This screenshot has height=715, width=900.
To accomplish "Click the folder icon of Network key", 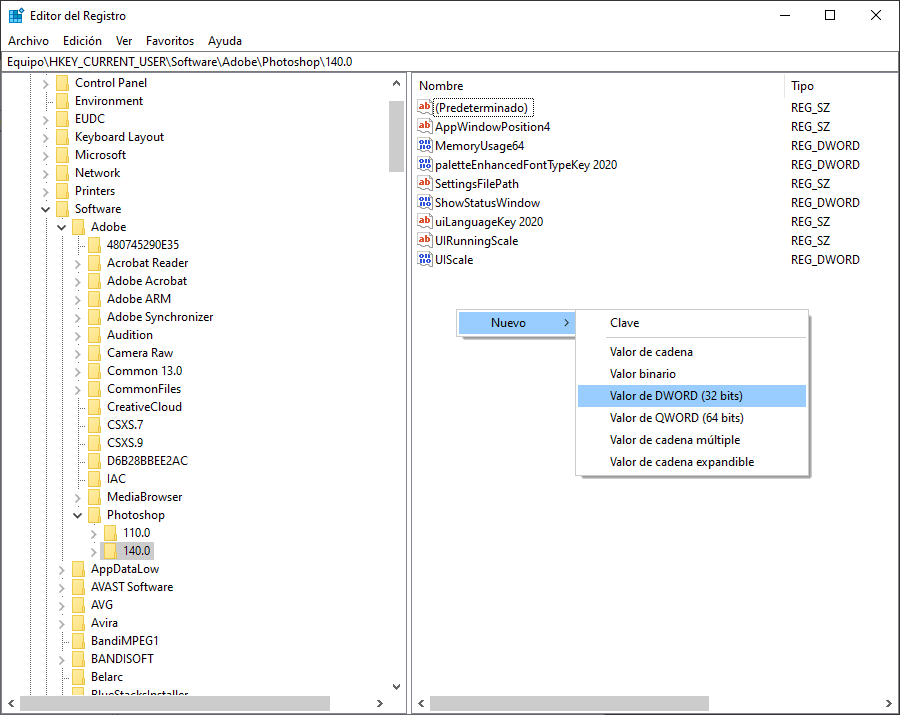I will click(x=63, y=173).
